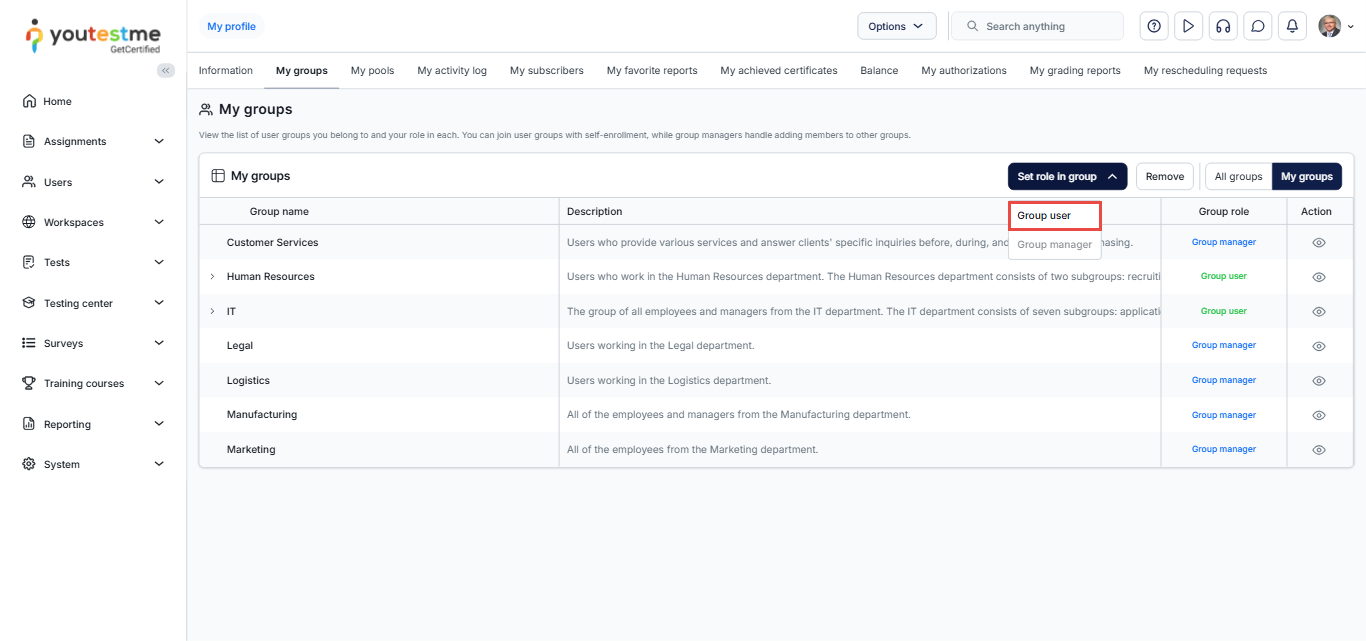
Task: View the Marketing group via eye icon
Action: pos(1318,450)
